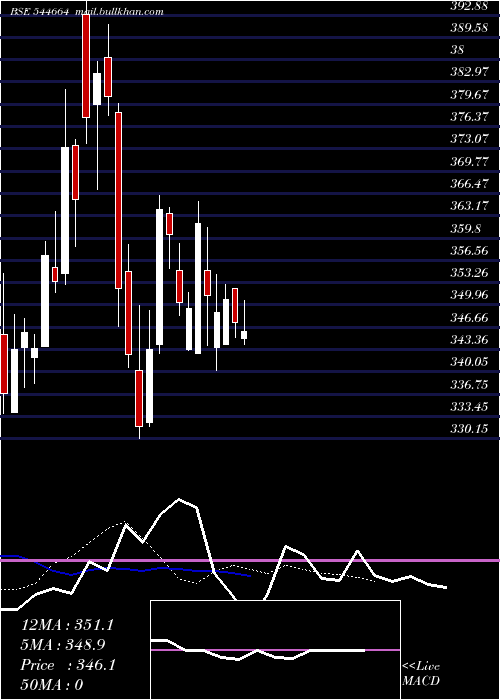Select the 340.05 price axis label
Viewport: 500px width, 700px height.
point(470,362)
